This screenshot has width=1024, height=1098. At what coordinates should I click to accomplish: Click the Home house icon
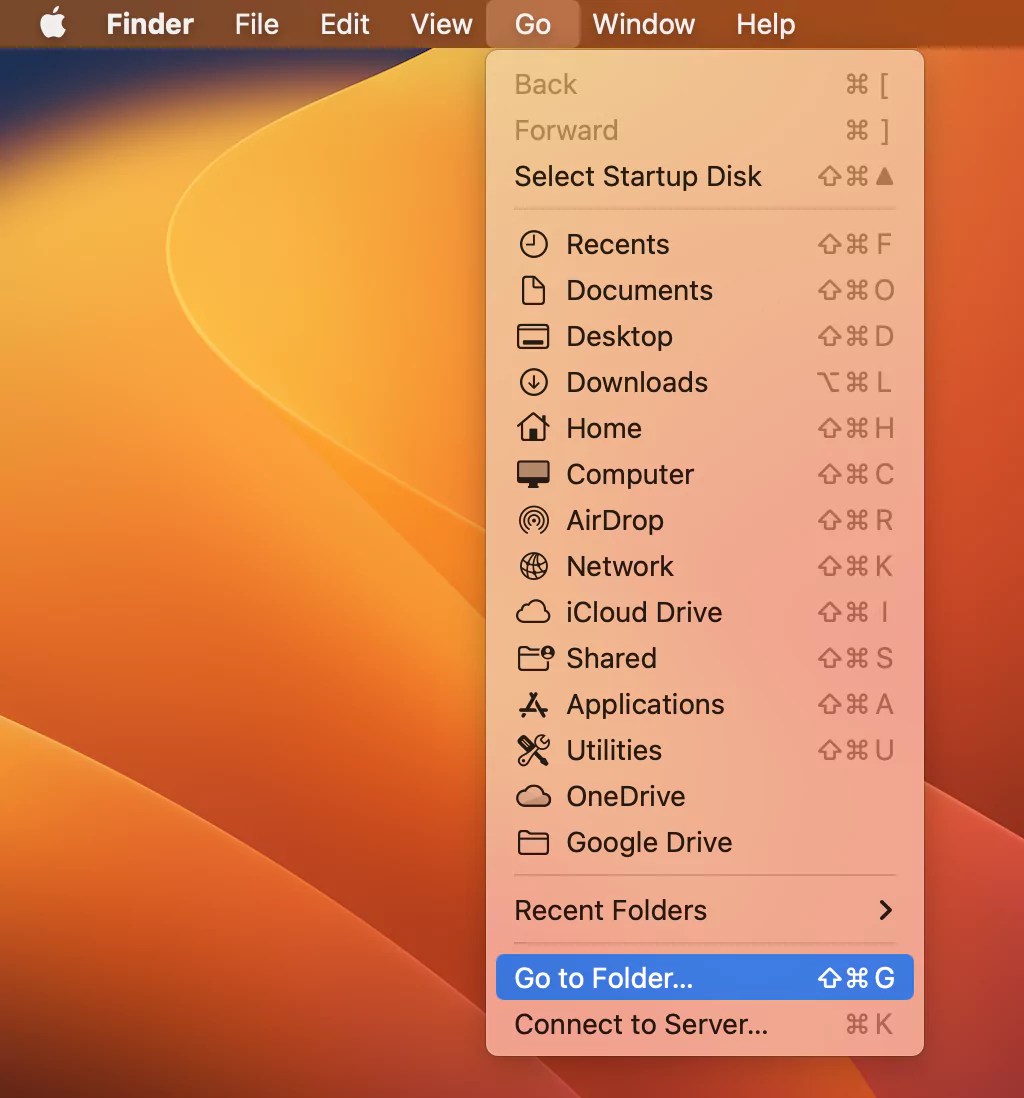pyautogui.click(x=535, y=428)
